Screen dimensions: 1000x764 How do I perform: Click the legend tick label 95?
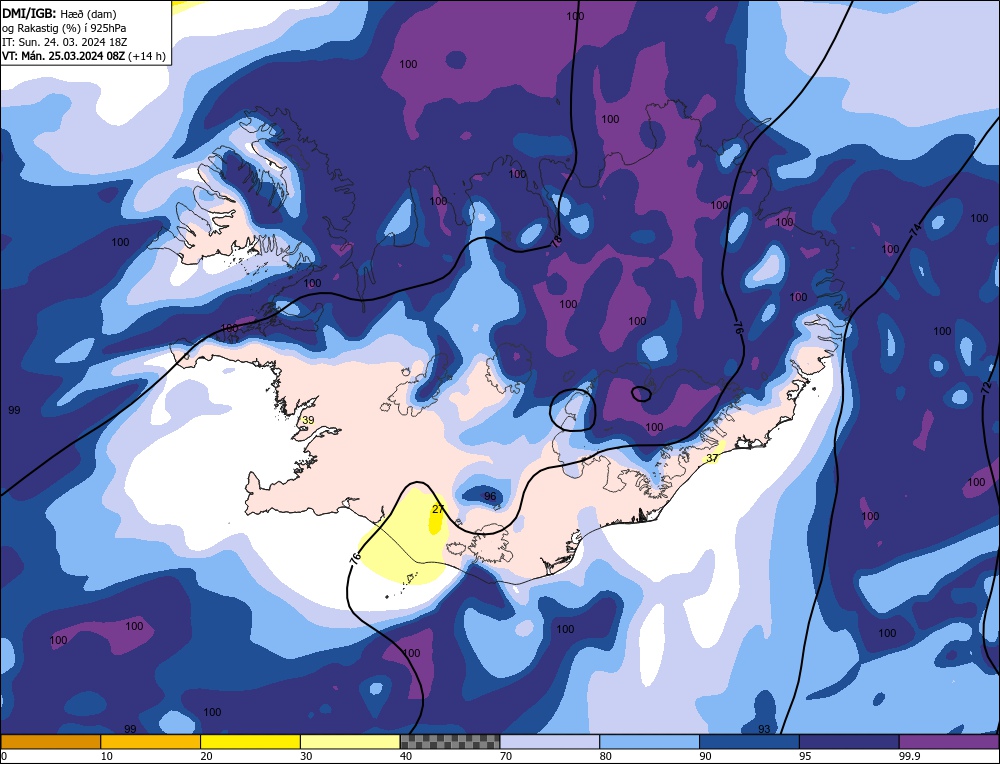[x=805, y=756]
